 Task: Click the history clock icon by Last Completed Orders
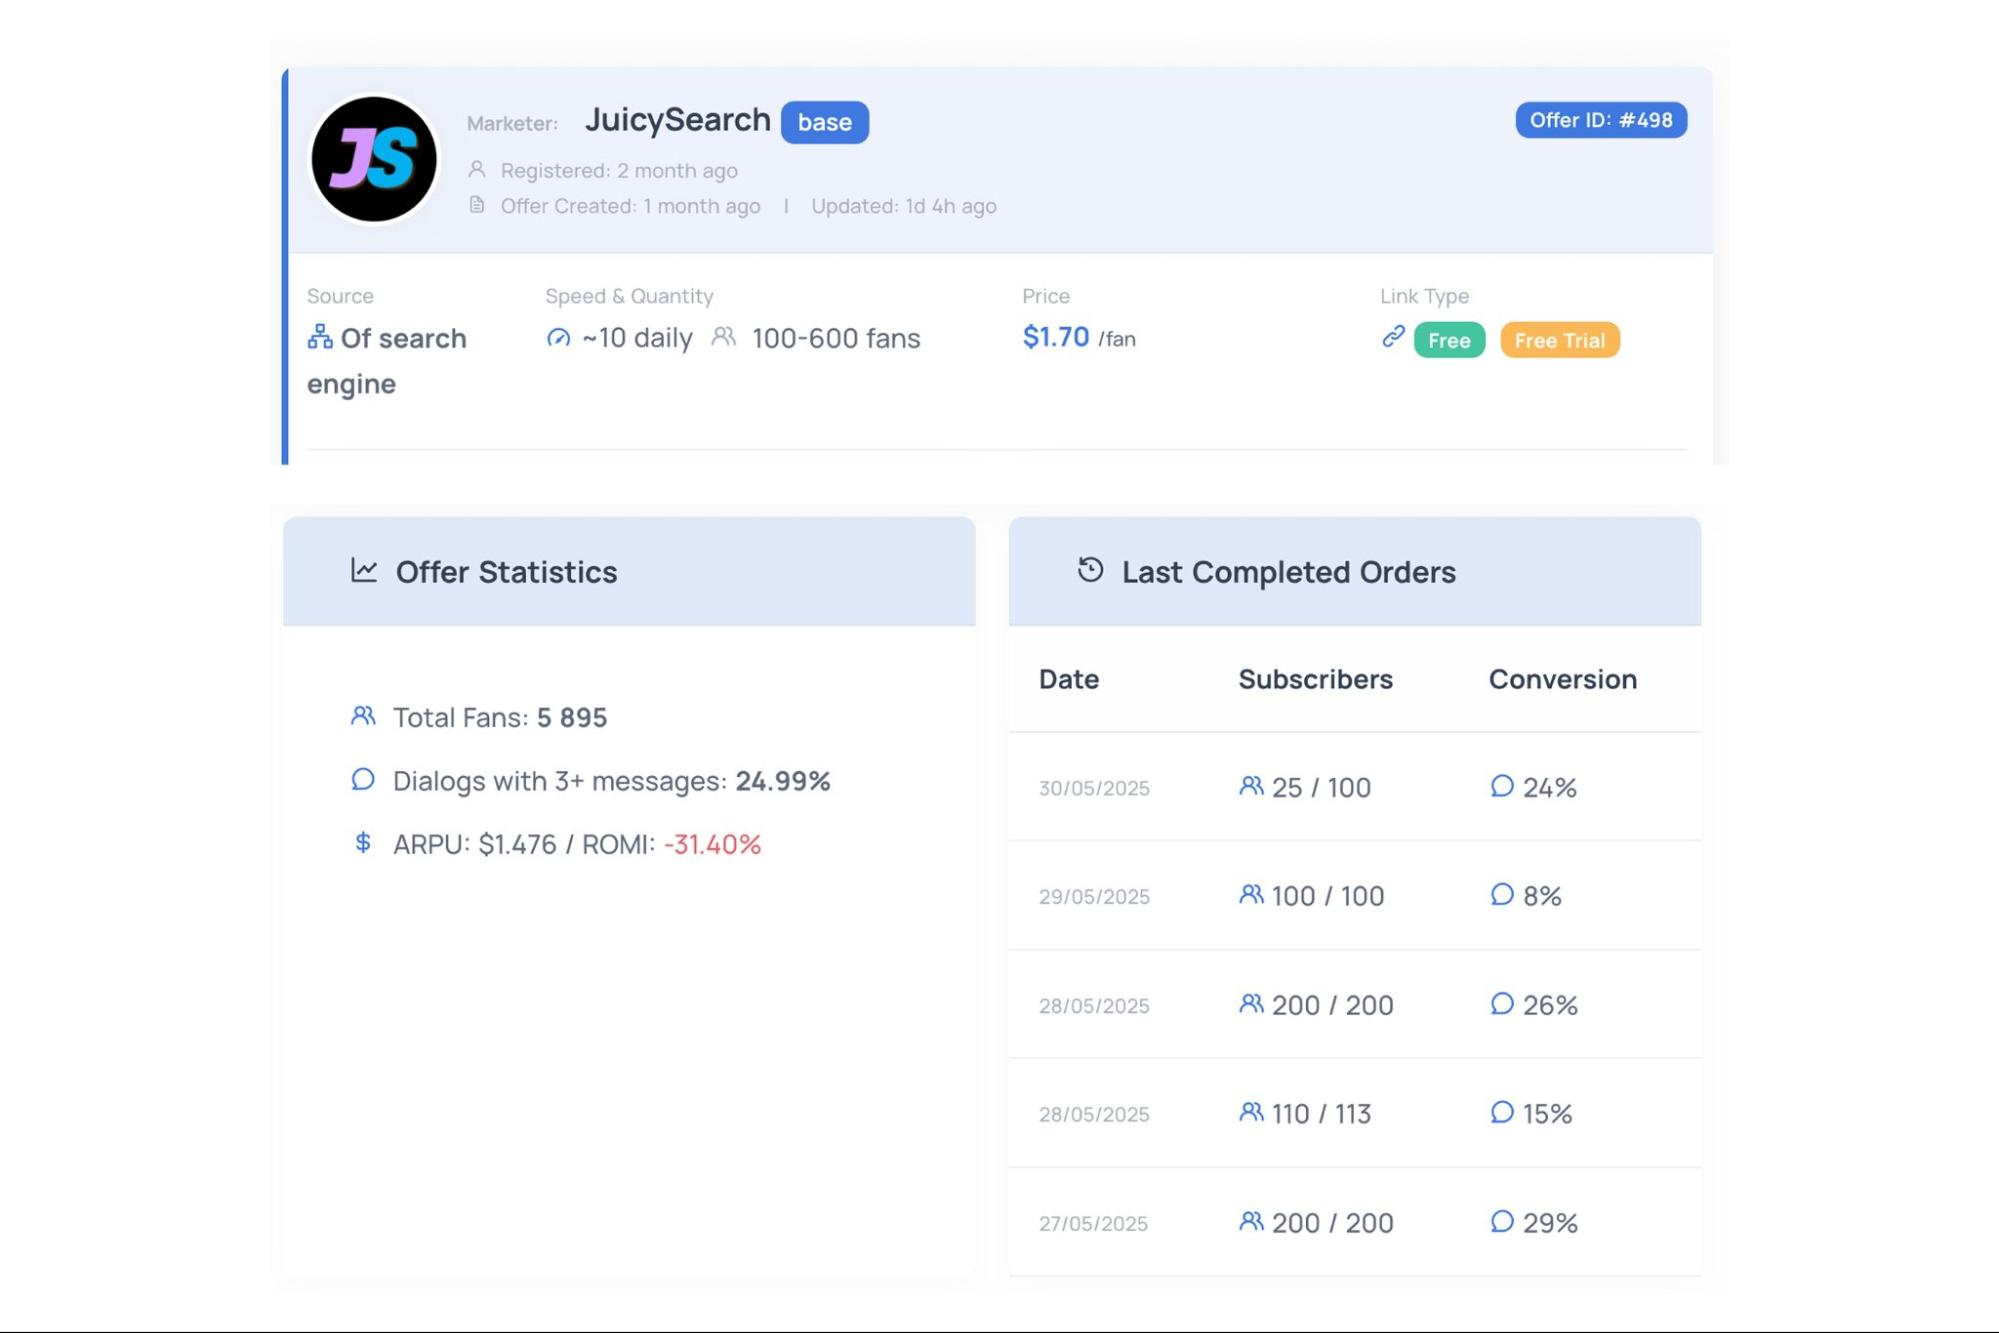(x=1090, y=570)
